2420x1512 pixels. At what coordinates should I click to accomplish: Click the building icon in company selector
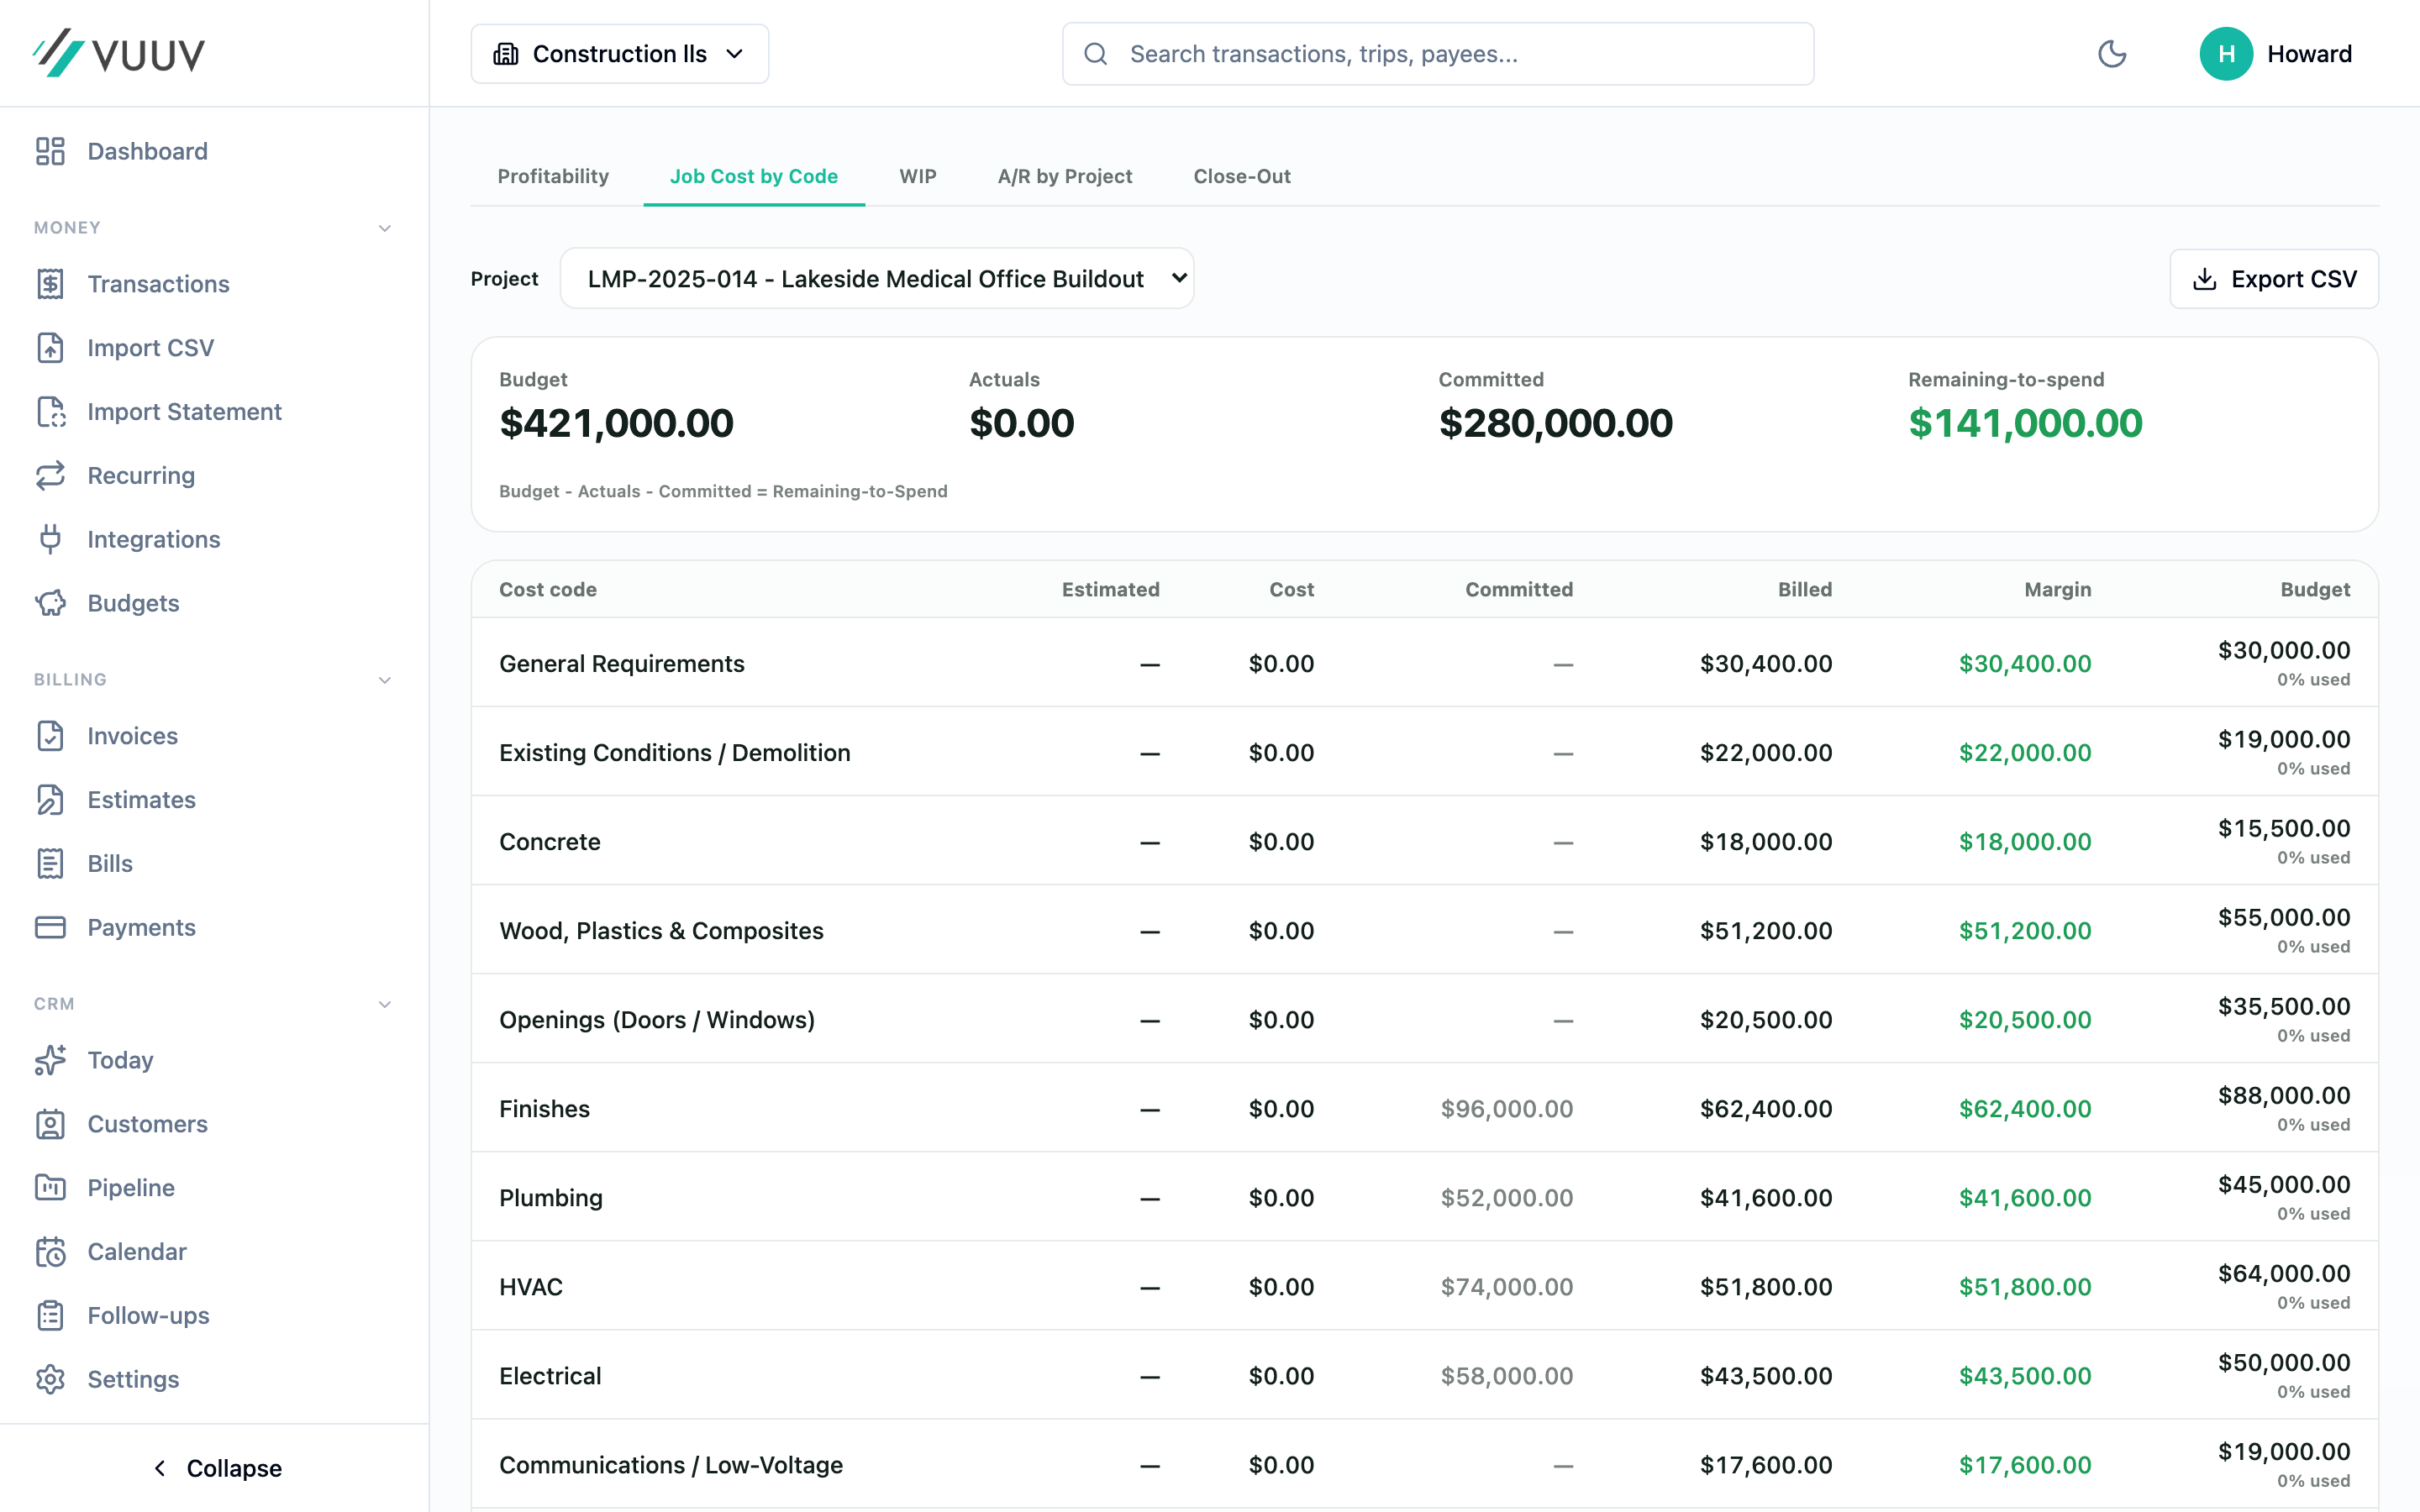tap(506, 54)
